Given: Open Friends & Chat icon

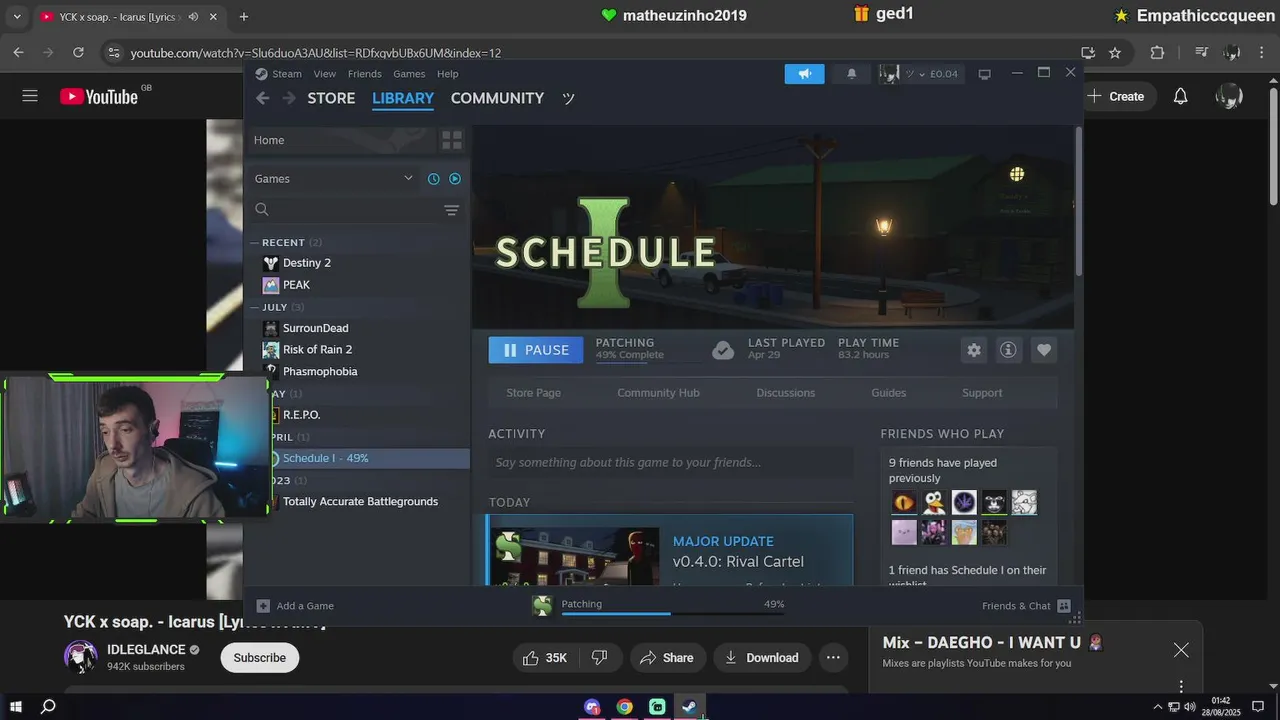Looking at the screenshot, I should coord(1064,606).
